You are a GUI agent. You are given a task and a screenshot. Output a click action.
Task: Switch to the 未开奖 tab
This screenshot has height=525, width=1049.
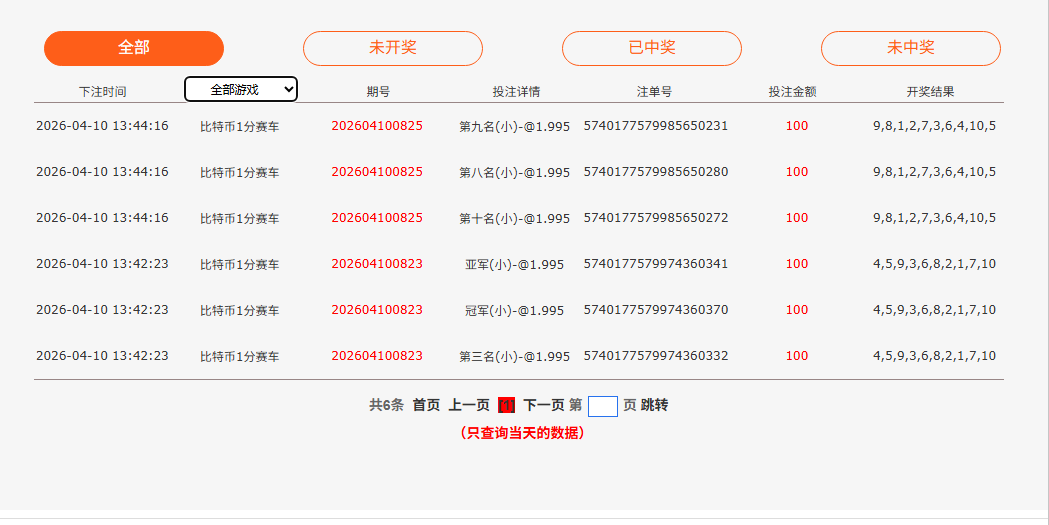pos(393,48)
